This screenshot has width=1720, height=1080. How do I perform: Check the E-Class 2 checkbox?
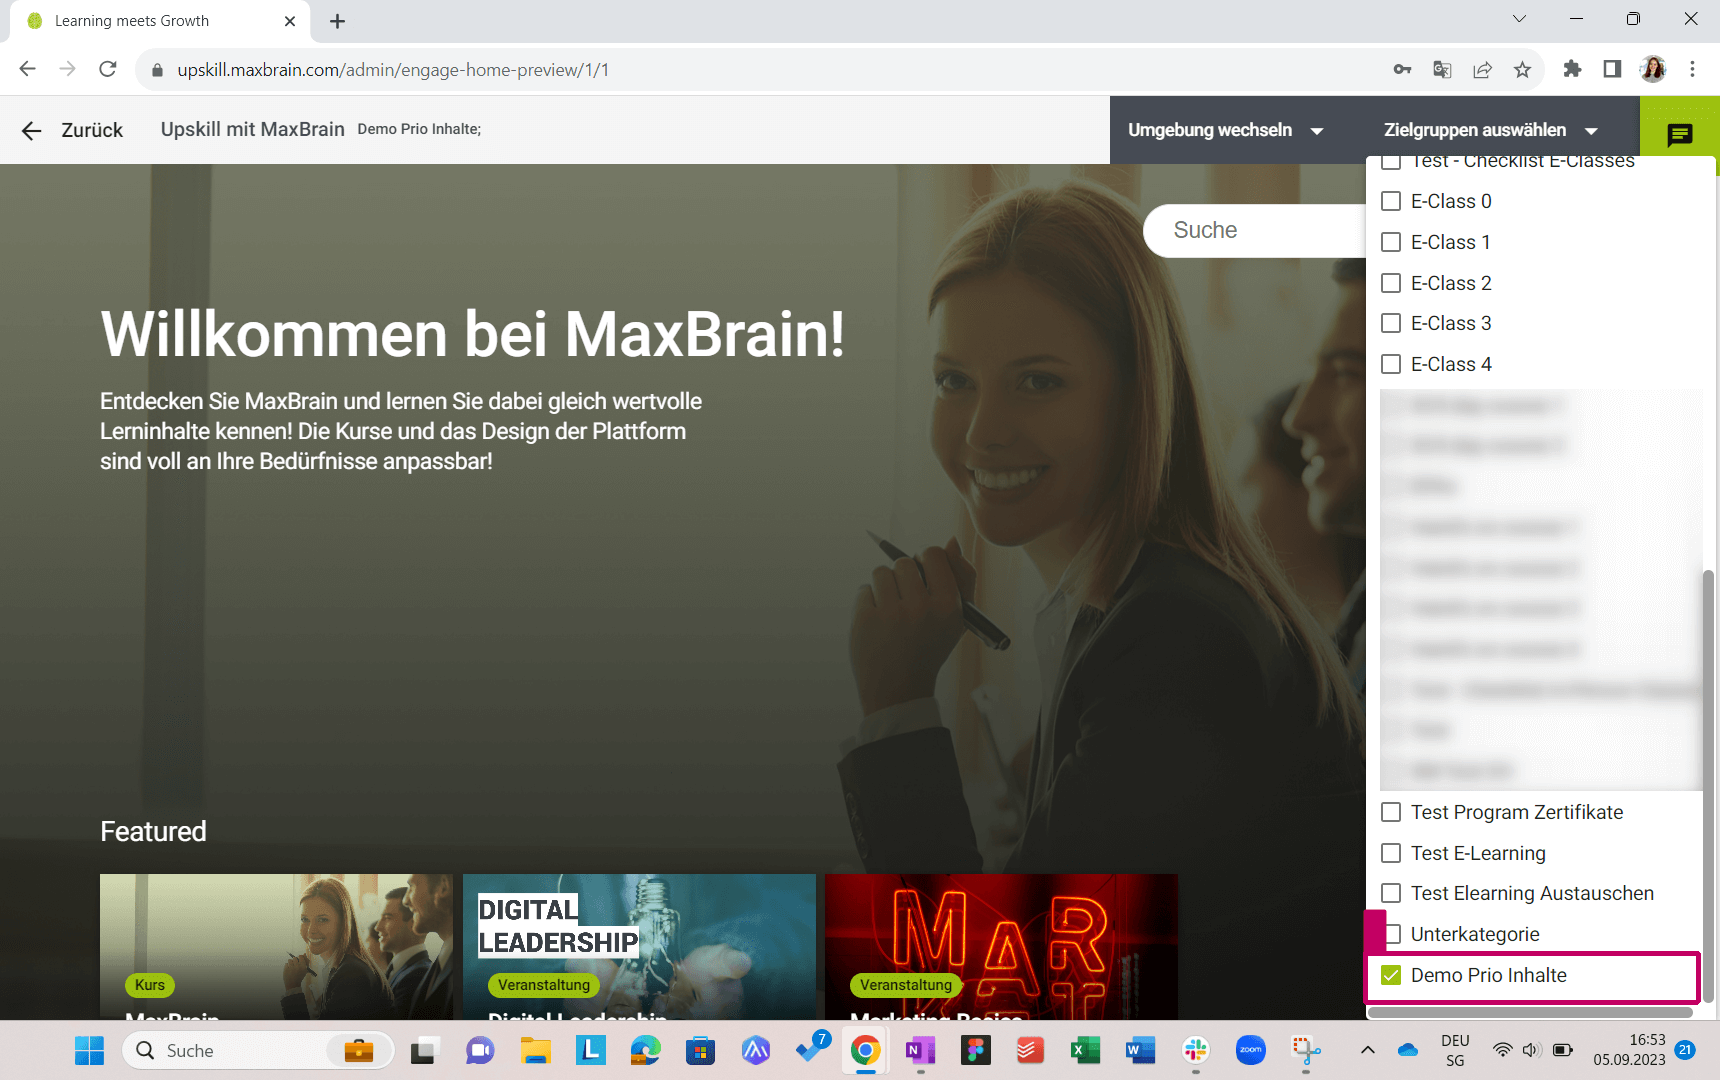[x=1391, y=283]
